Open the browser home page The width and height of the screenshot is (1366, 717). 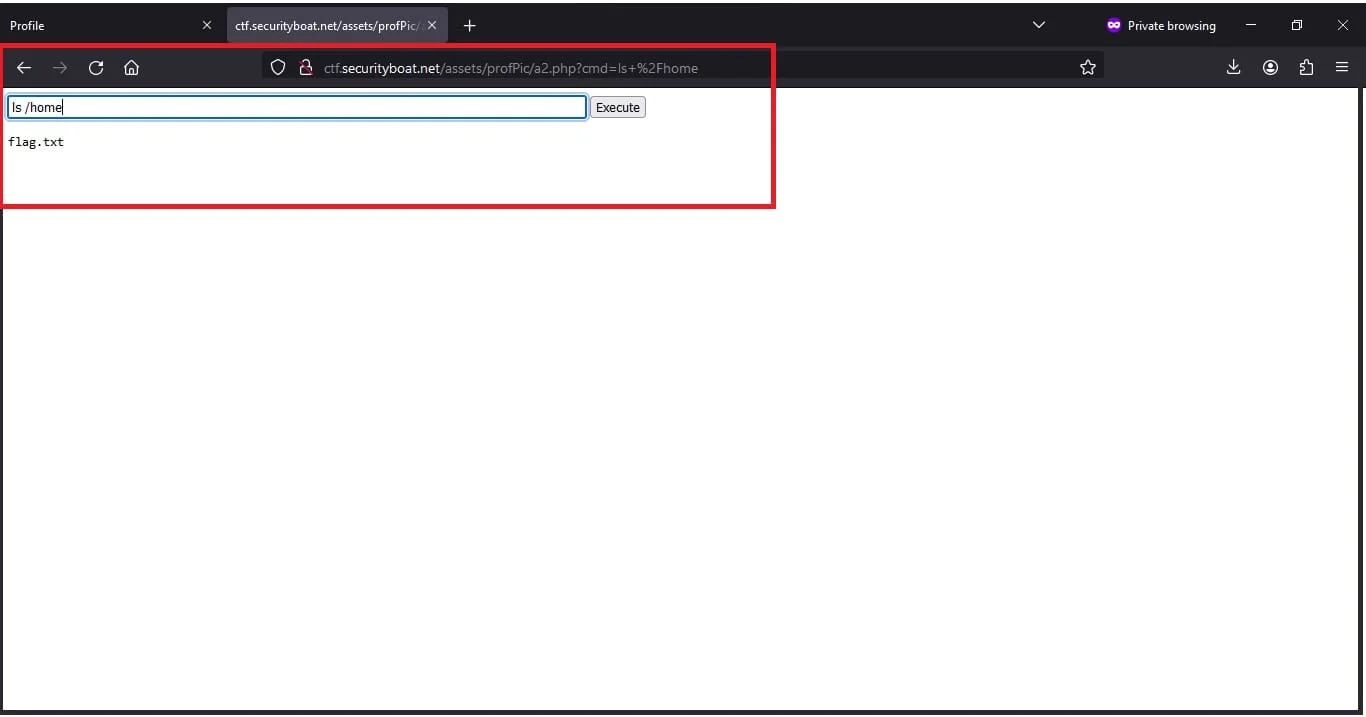point(131,68)
